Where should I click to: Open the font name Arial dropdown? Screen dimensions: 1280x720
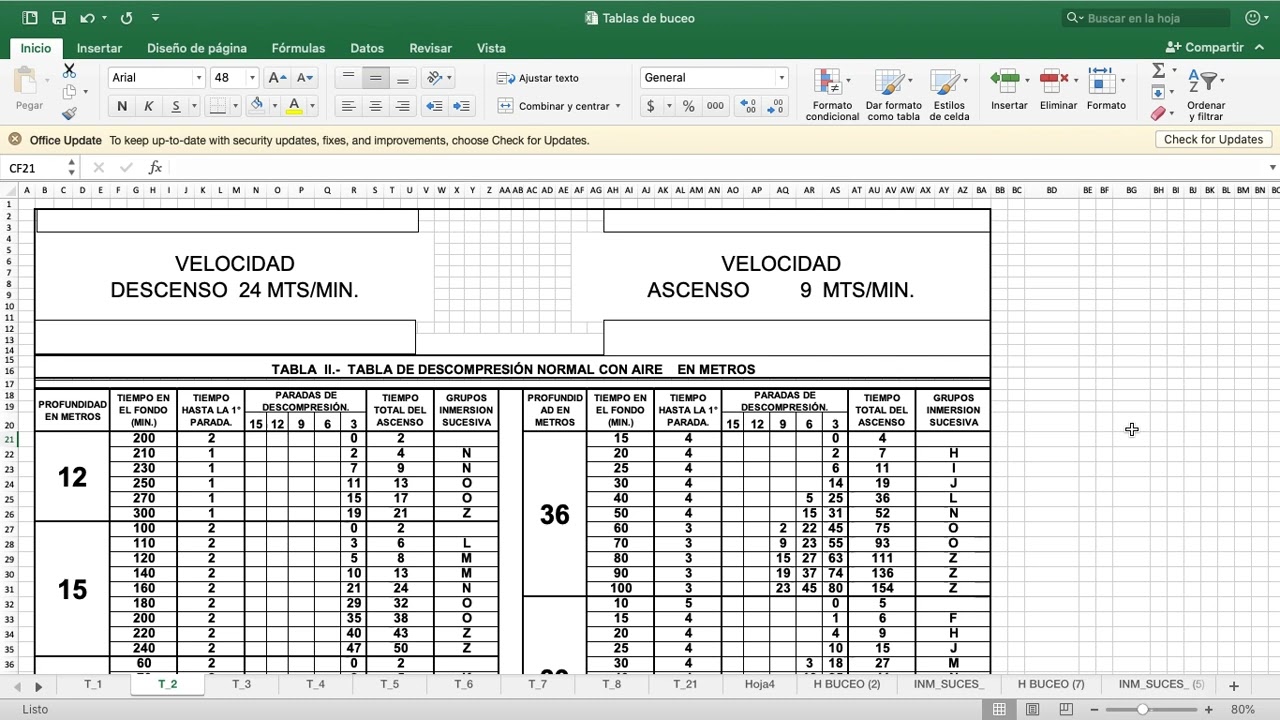pyautogui.click(x=198, y=77)
